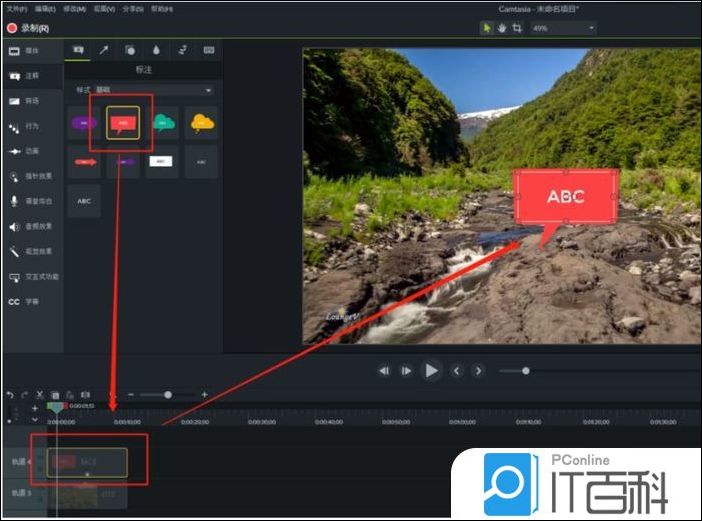
Task: Step back one frame in preview
Action: (384, 371)
